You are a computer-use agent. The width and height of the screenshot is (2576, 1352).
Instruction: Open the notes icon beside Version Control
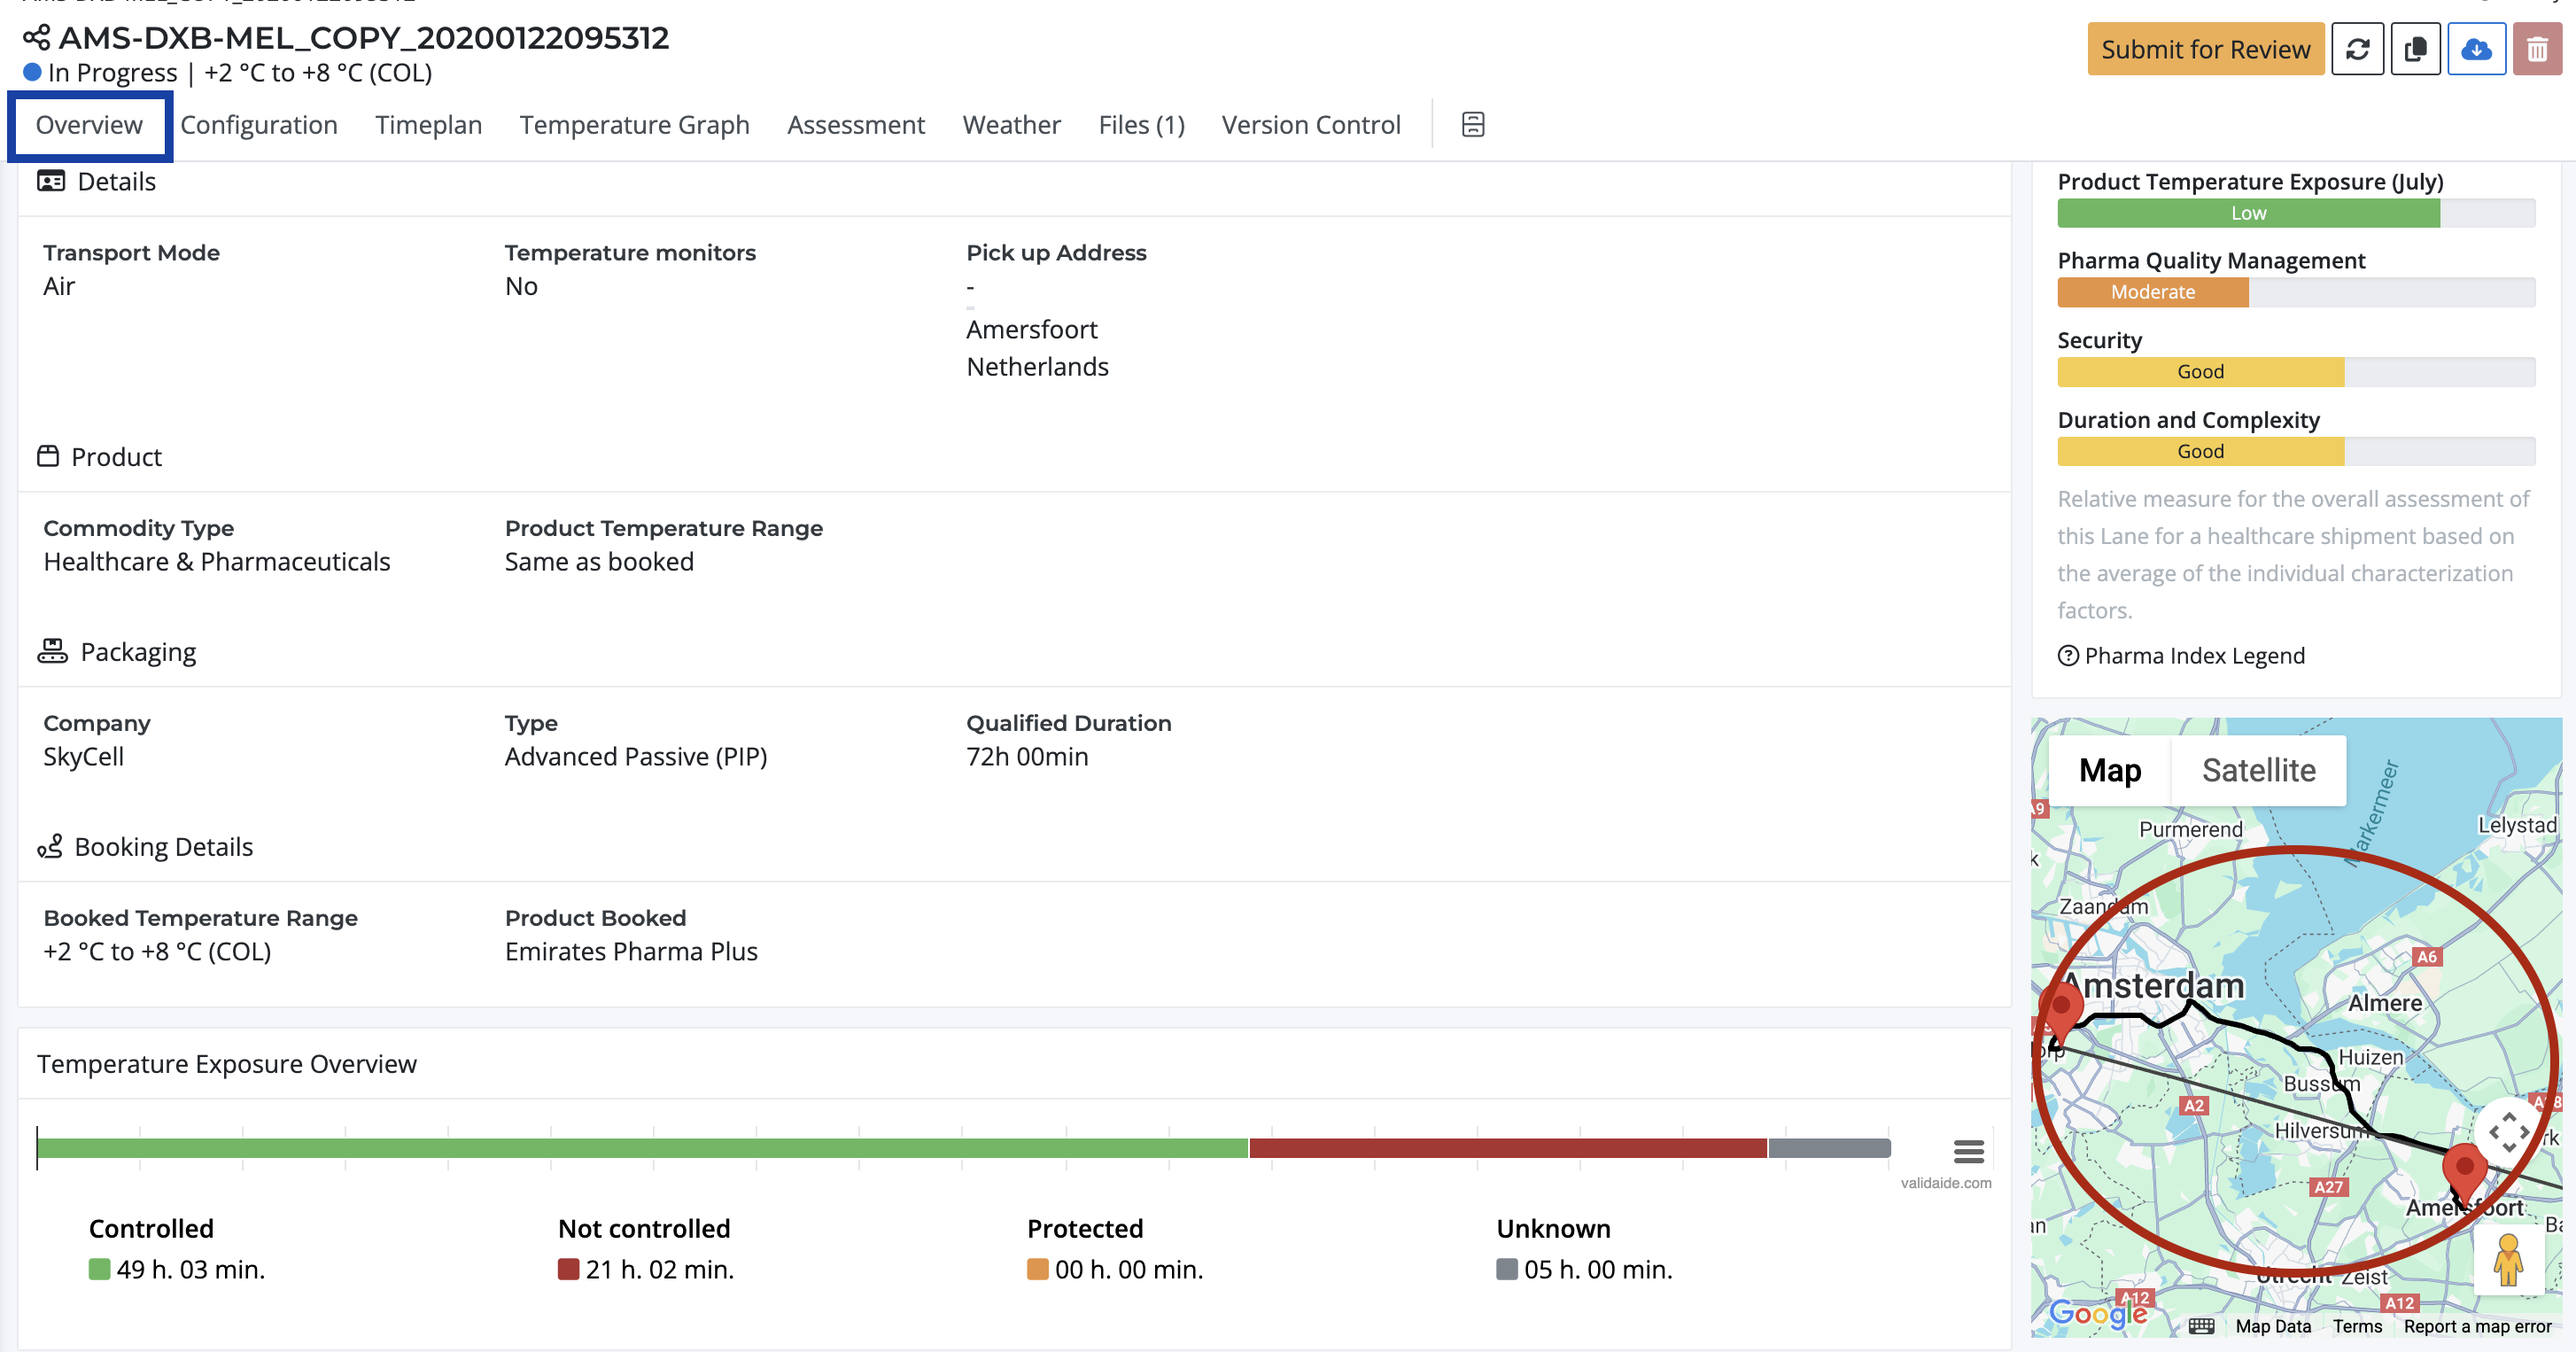coord(1472,124)
